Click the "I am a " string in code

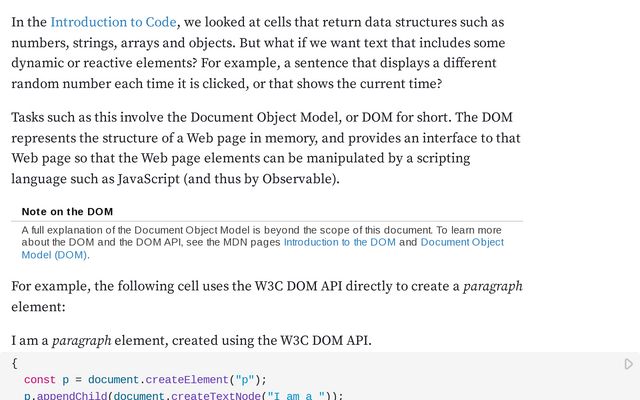point(296,396)
